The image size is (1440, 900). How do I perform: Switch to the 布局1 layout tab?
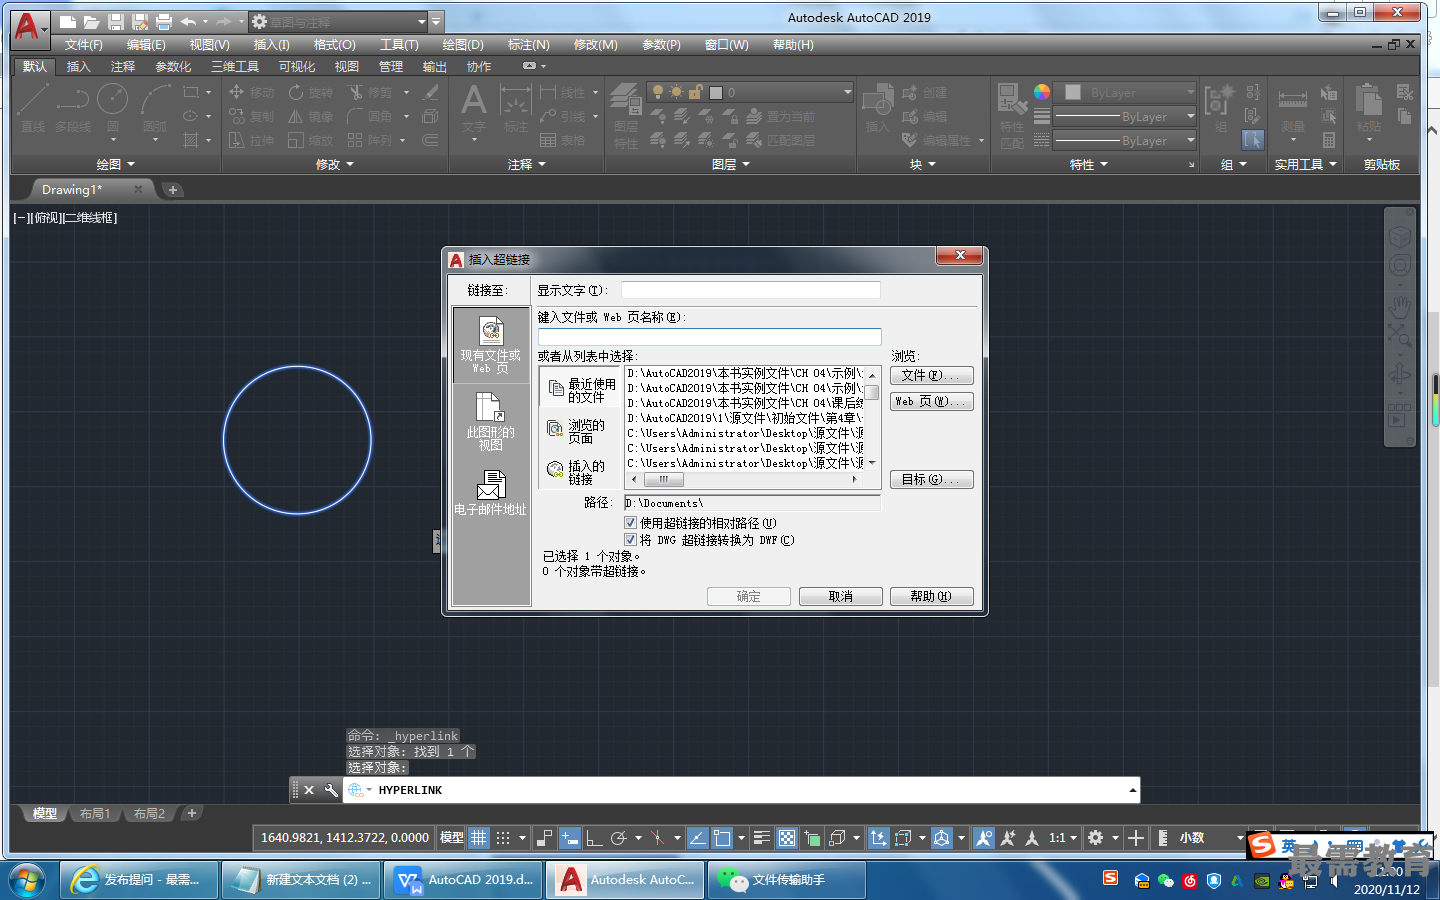(95, 814)
